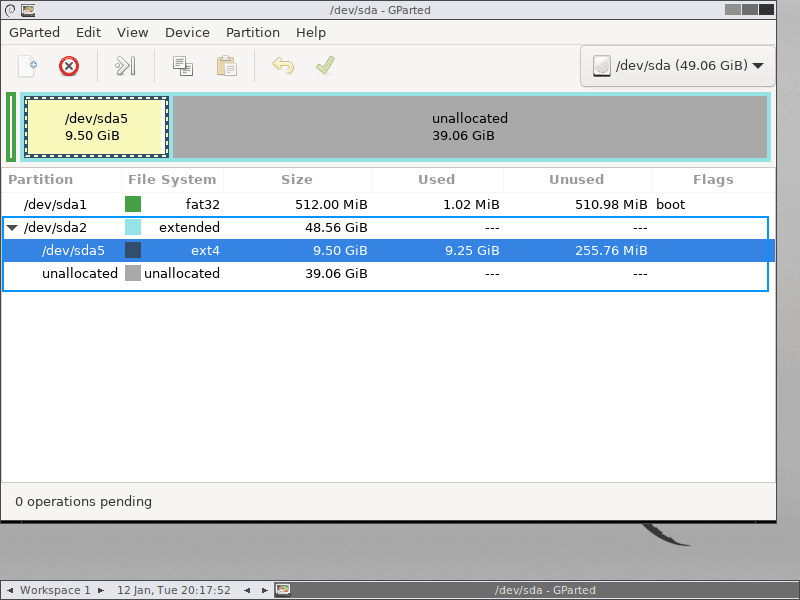Click the Apply all operations checkmark
Image resolution: width=800 pixels, height=600 pixels.
coord(325,67)
